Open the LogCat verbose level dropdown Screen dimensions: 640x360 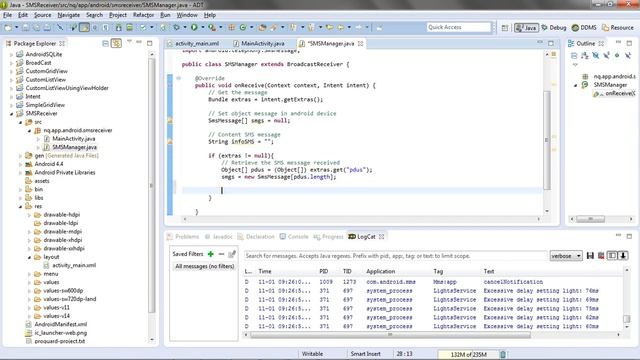tap(566, 256)
